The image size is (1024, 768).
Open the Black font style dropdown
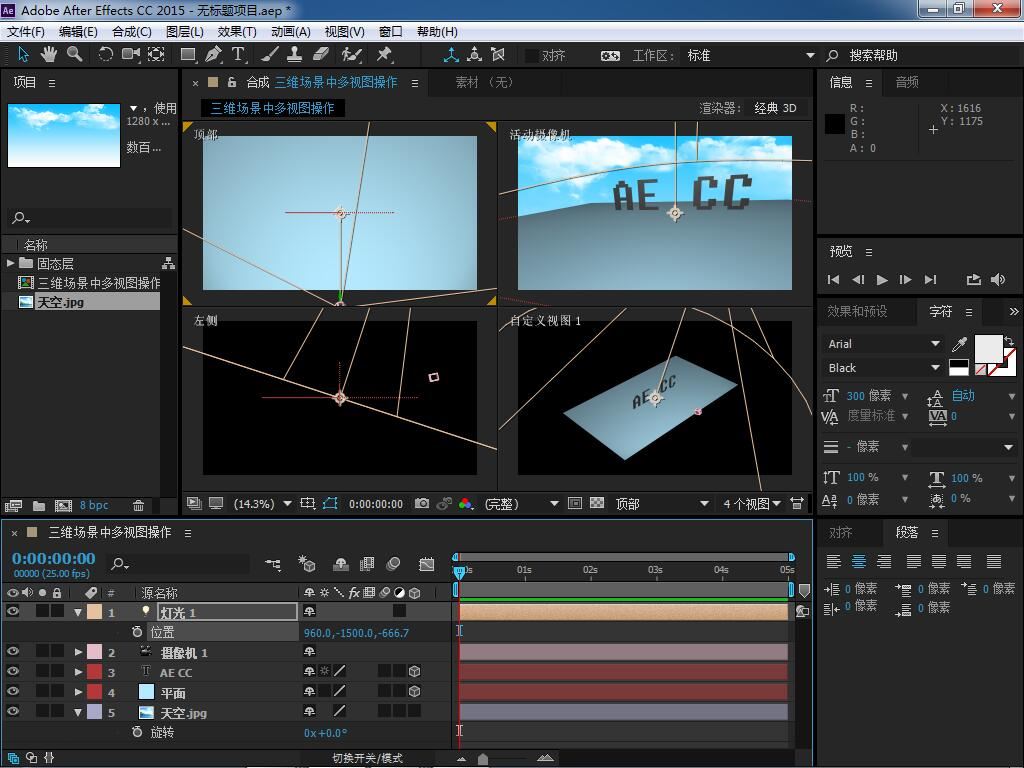pos(882,368)
